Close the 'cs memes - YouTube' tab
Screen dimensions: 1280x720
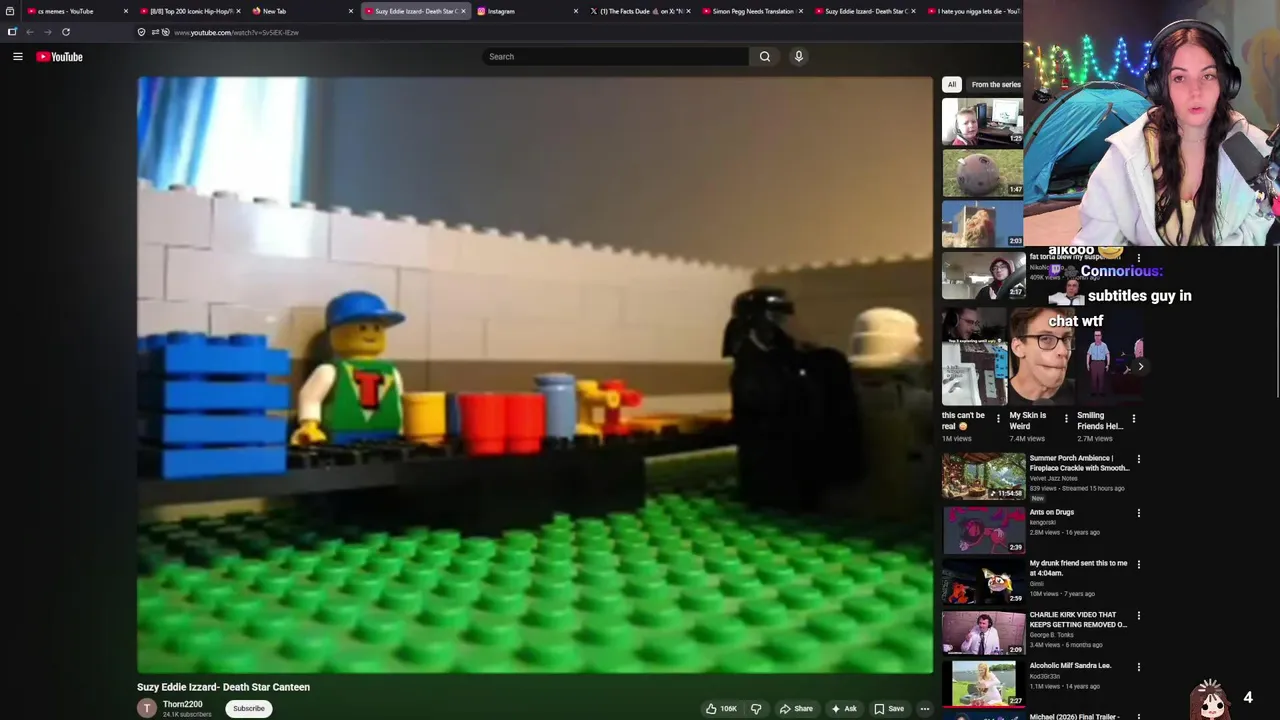[x=126, y=11]
